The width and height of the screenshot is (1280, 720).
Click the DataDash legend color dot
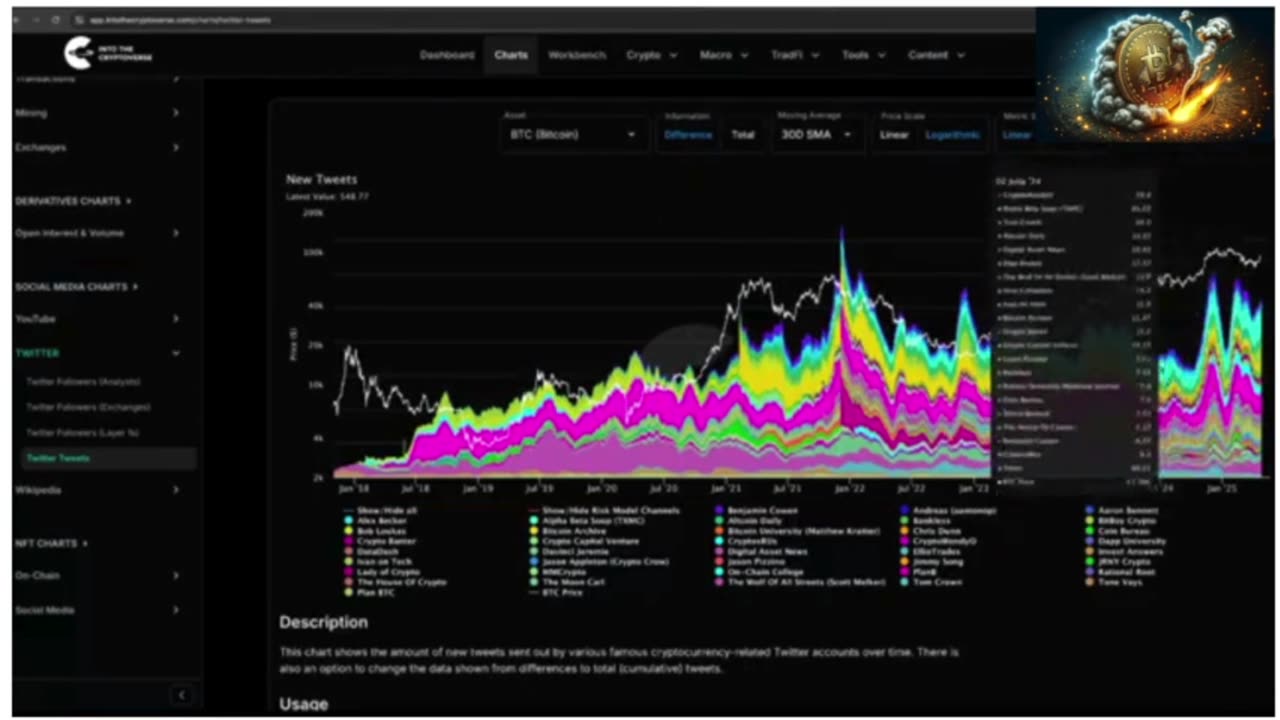point(348,551)
